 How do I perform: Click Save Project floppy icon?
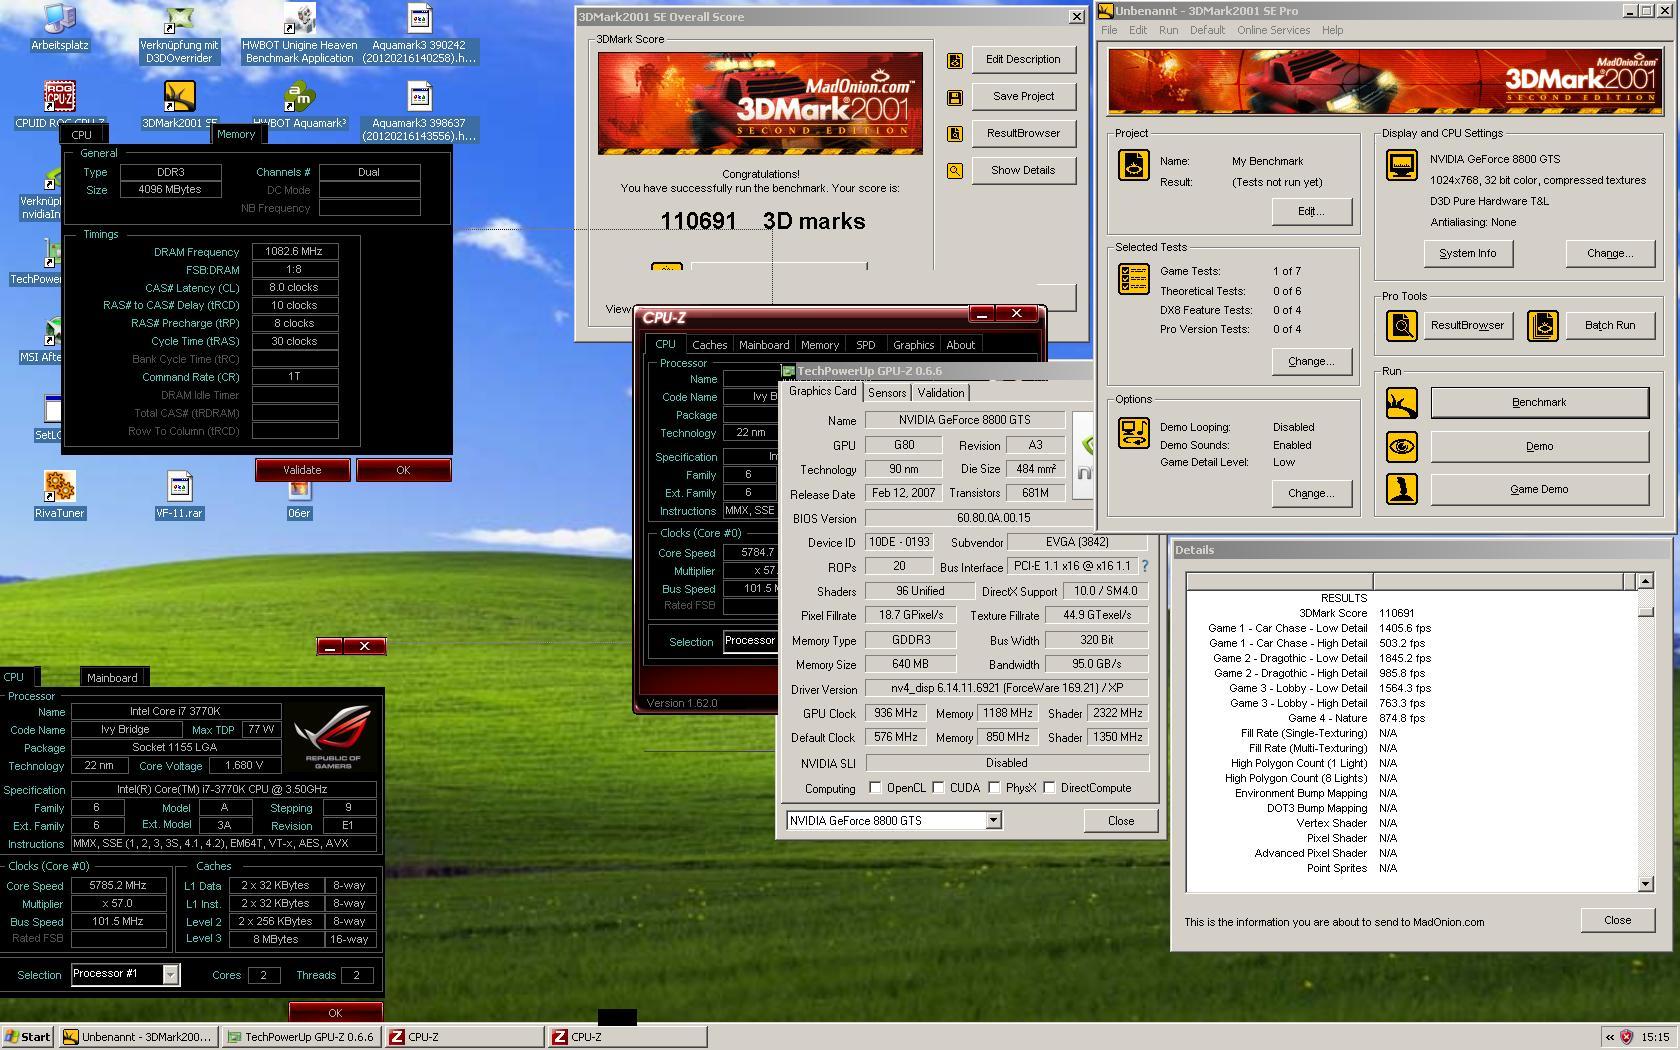[955, 97]
